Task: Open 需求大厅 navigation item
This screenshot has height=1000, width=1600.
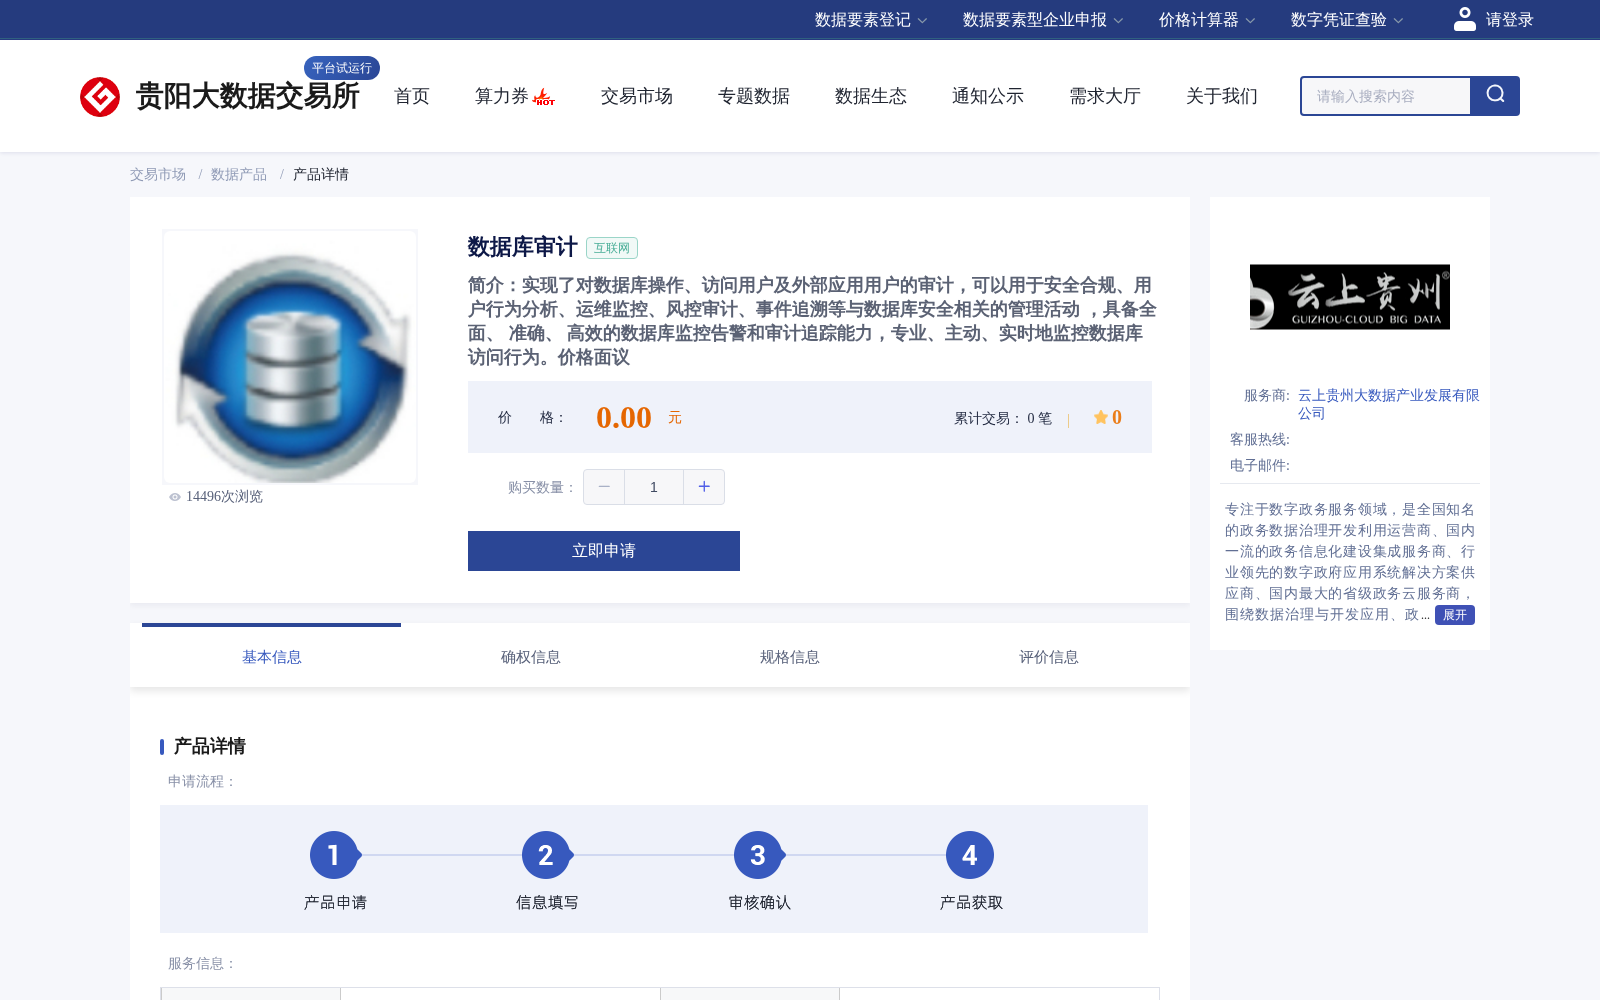Action: coord(1105,96)
